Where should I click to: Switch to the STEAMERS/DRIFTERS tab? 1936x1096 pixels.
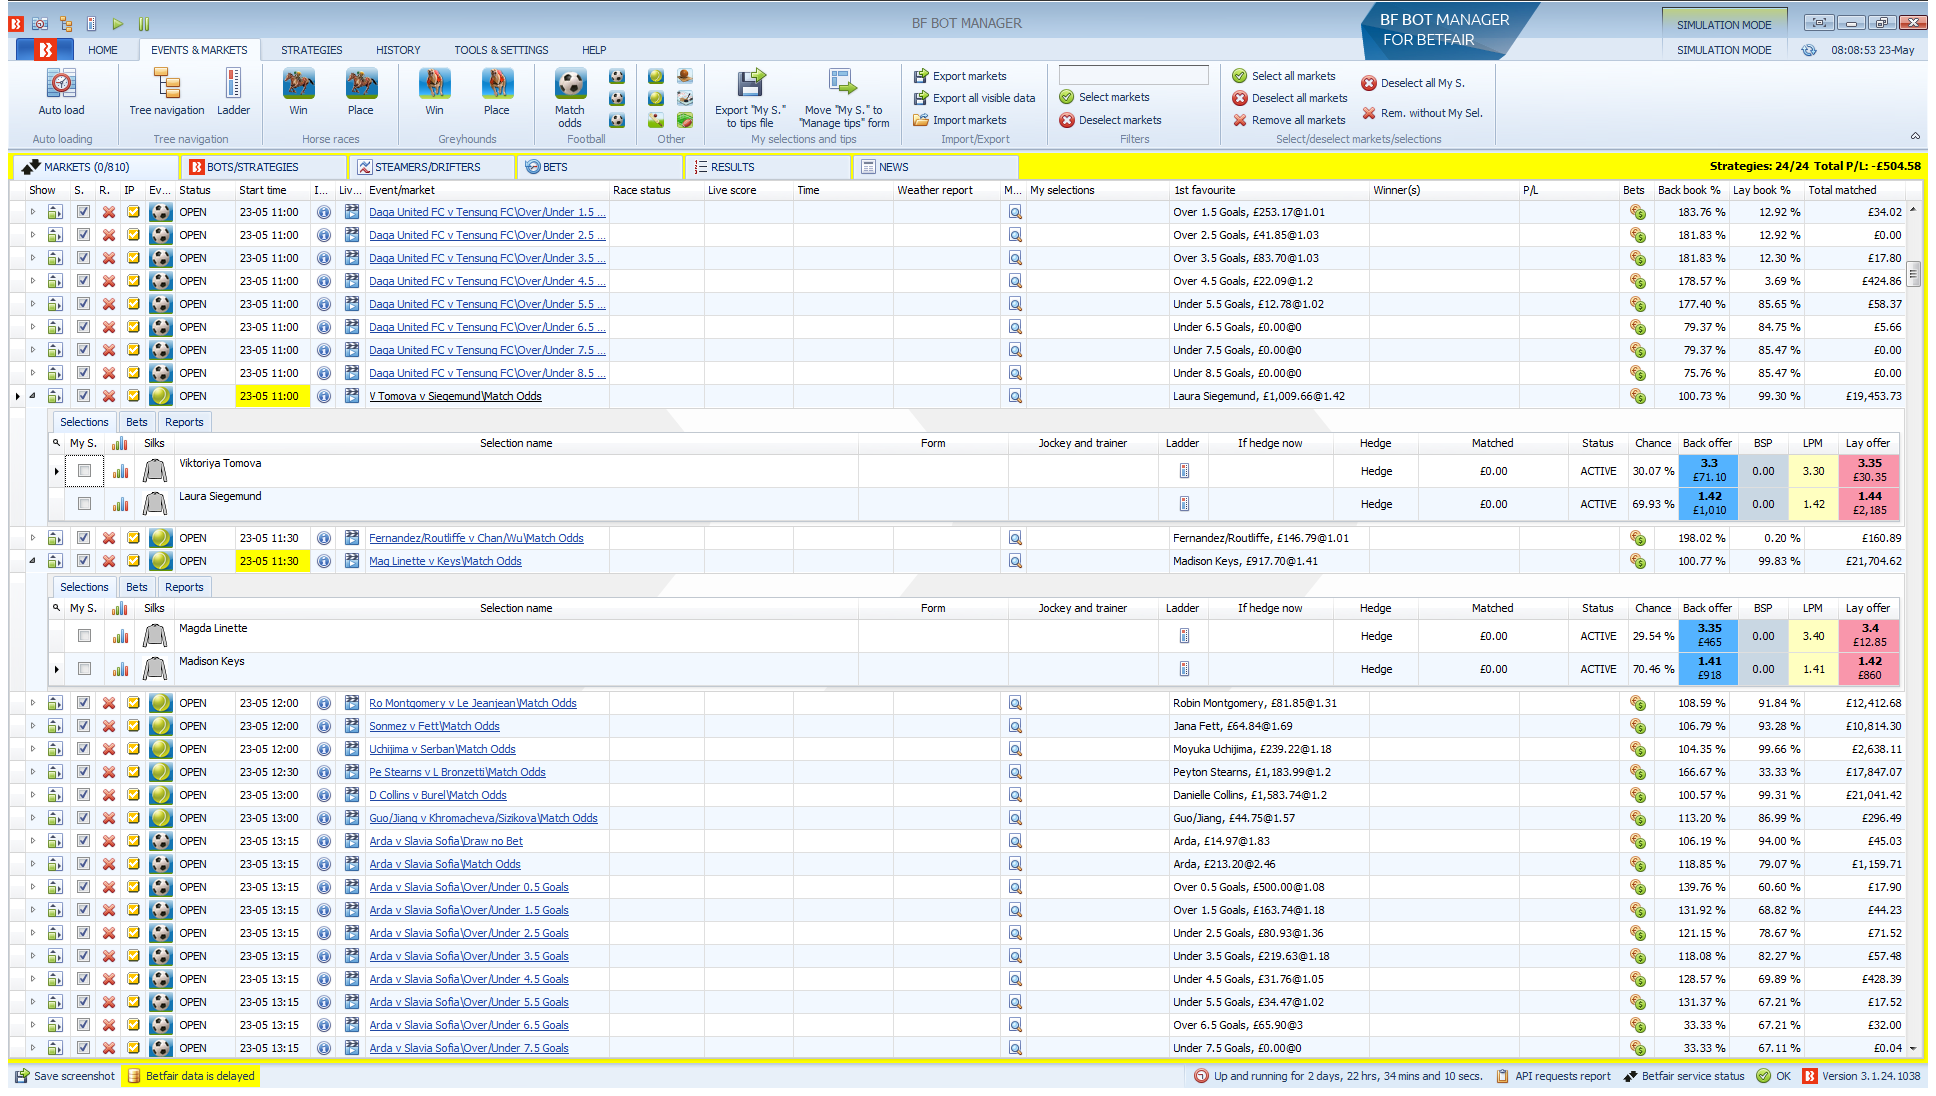point(432,167)
